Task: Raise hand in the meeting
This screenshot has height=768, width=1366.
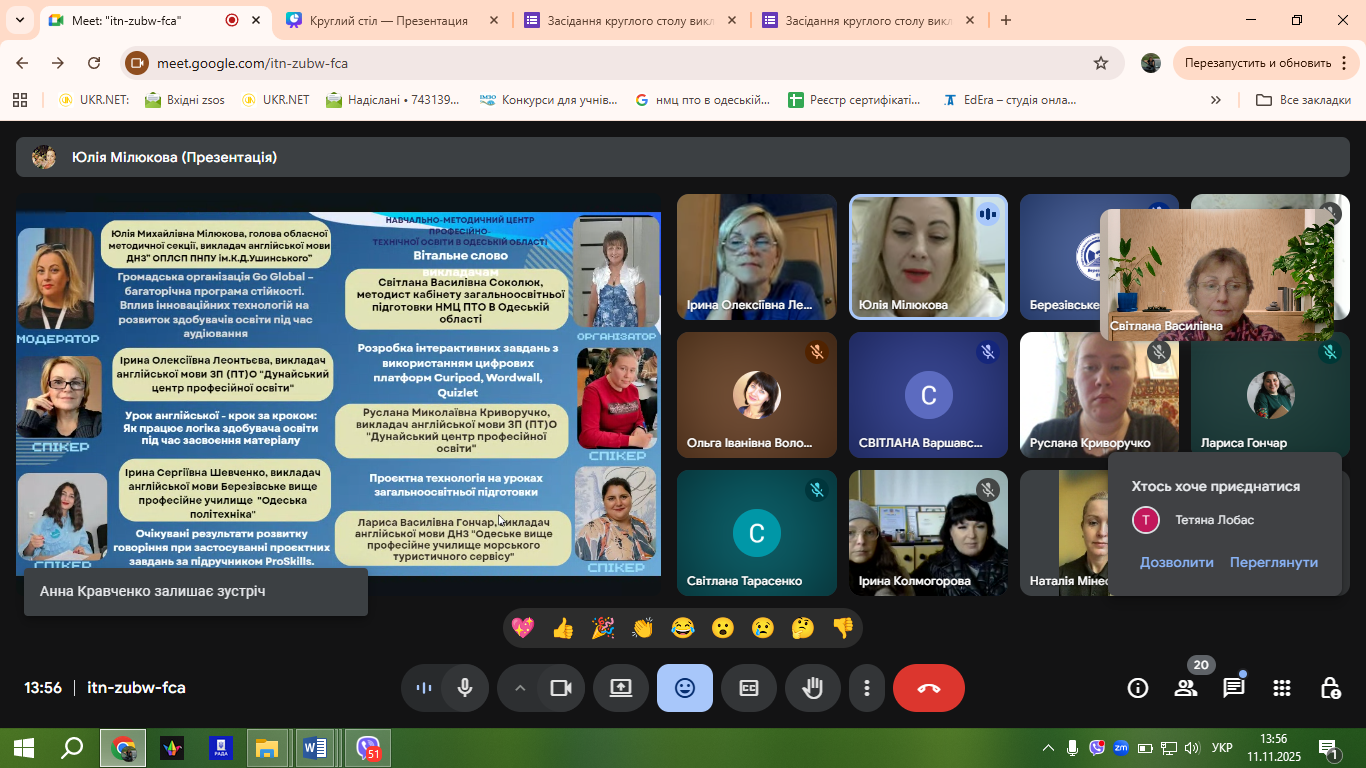Action: pyautogui.click(x=812, y=688)
